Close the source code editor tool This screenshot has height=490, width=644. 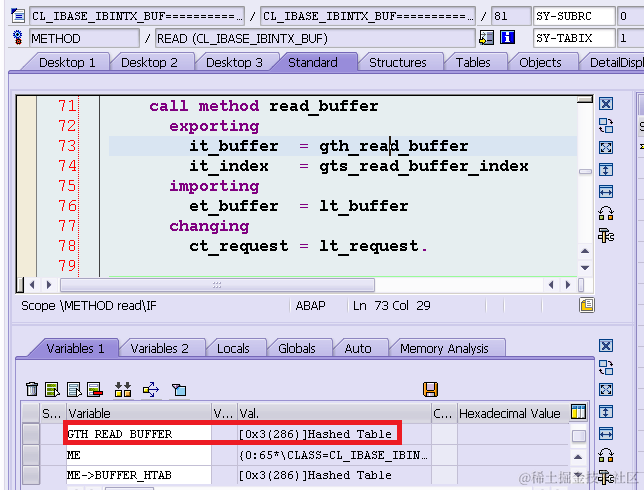tap(606, 104)
